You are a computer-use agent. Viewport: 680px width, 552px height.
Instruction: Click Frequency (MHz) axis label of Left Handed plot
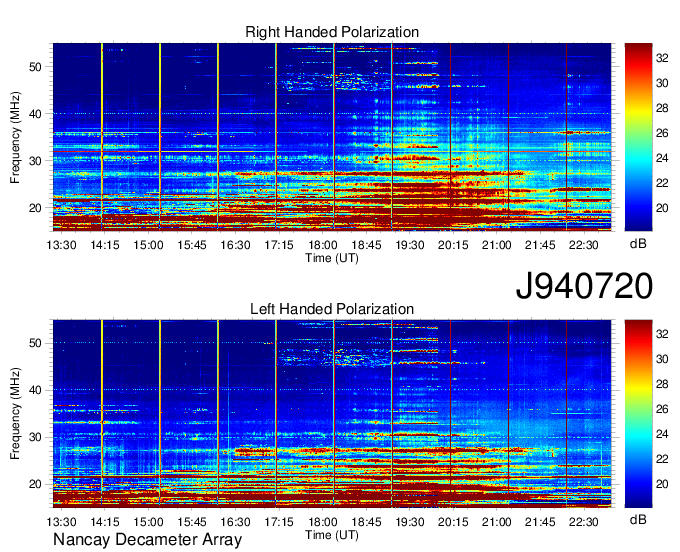(x=15, y=414)
